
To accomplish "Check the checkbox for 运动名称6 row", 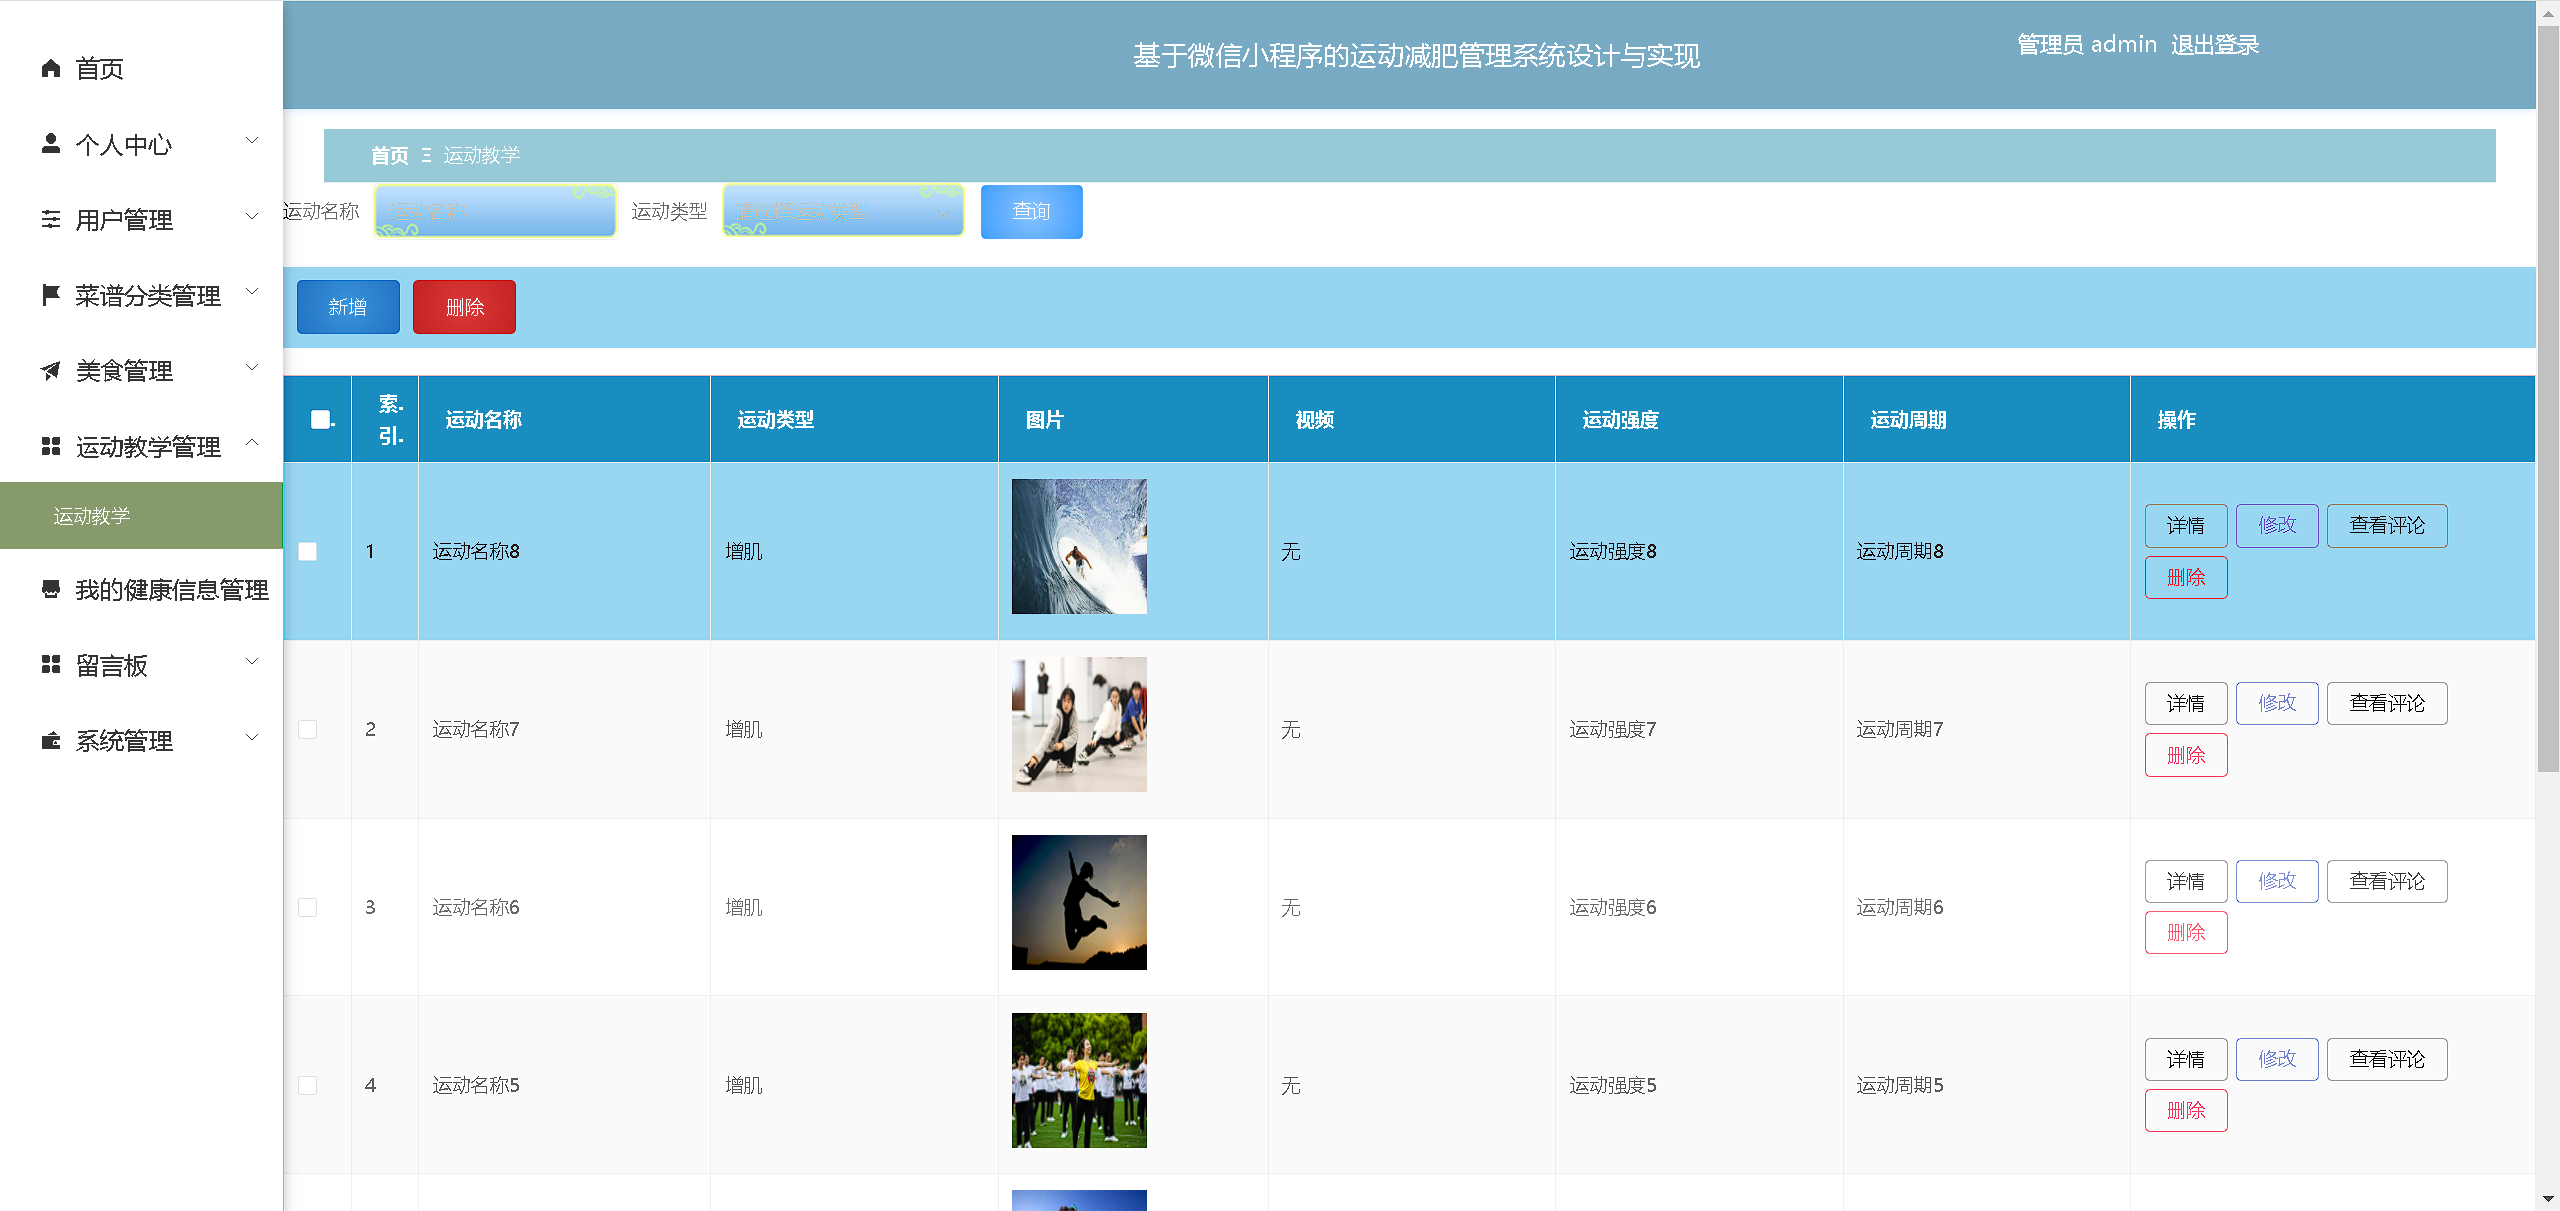I will (308, 907).
